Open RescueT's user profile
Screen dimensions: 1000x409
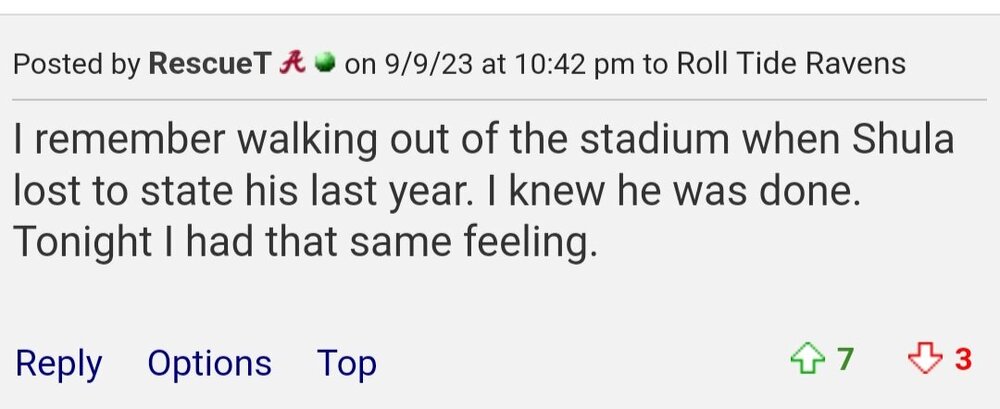[209, 64]
